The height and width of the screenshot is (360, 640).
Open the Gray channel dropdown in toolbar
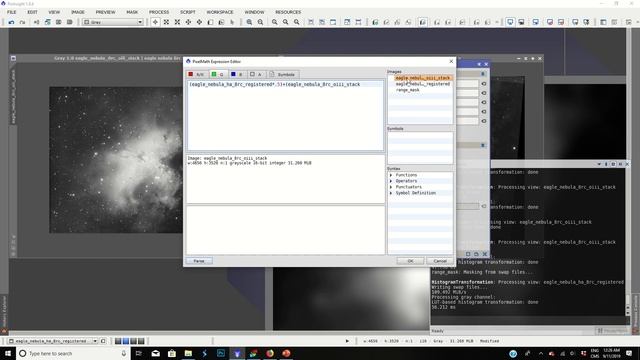click(113, 22)
